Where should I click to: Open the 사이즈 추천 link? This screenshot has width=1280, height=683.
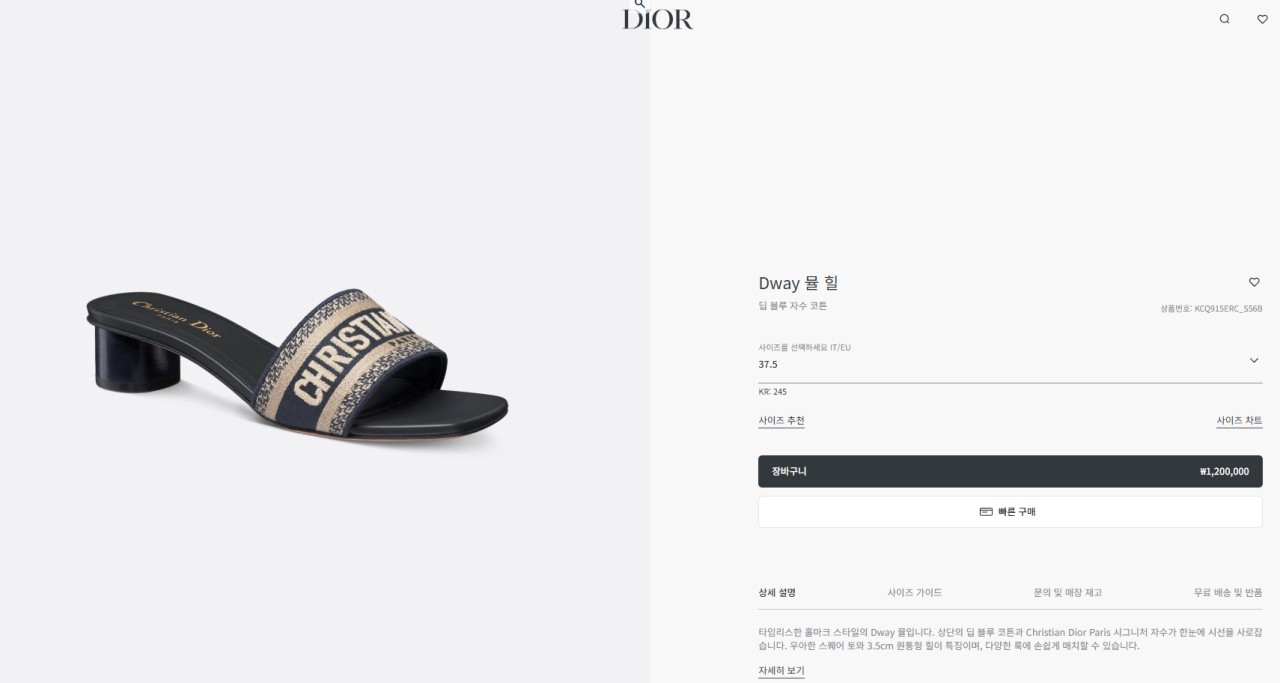[x=781, y=421]
